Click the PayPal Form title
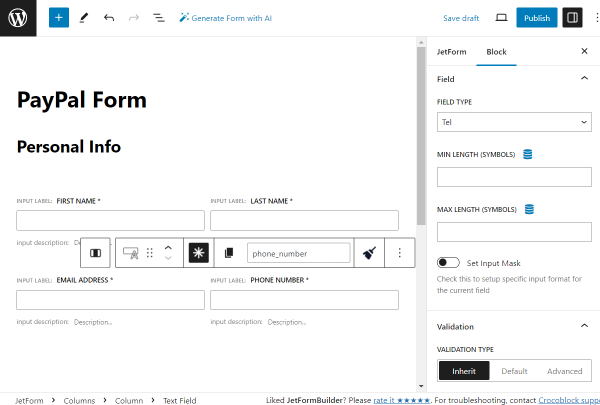The width and height of the screenshot is (600, 405). pyautogui.click(x=82, y=100)
